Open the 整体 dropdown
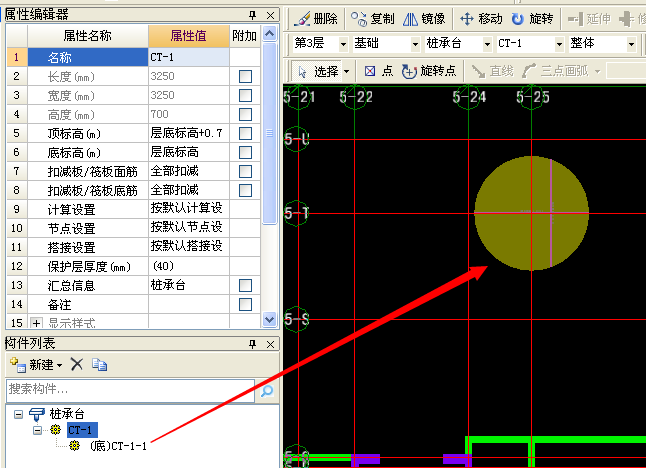 pos(631,44)
